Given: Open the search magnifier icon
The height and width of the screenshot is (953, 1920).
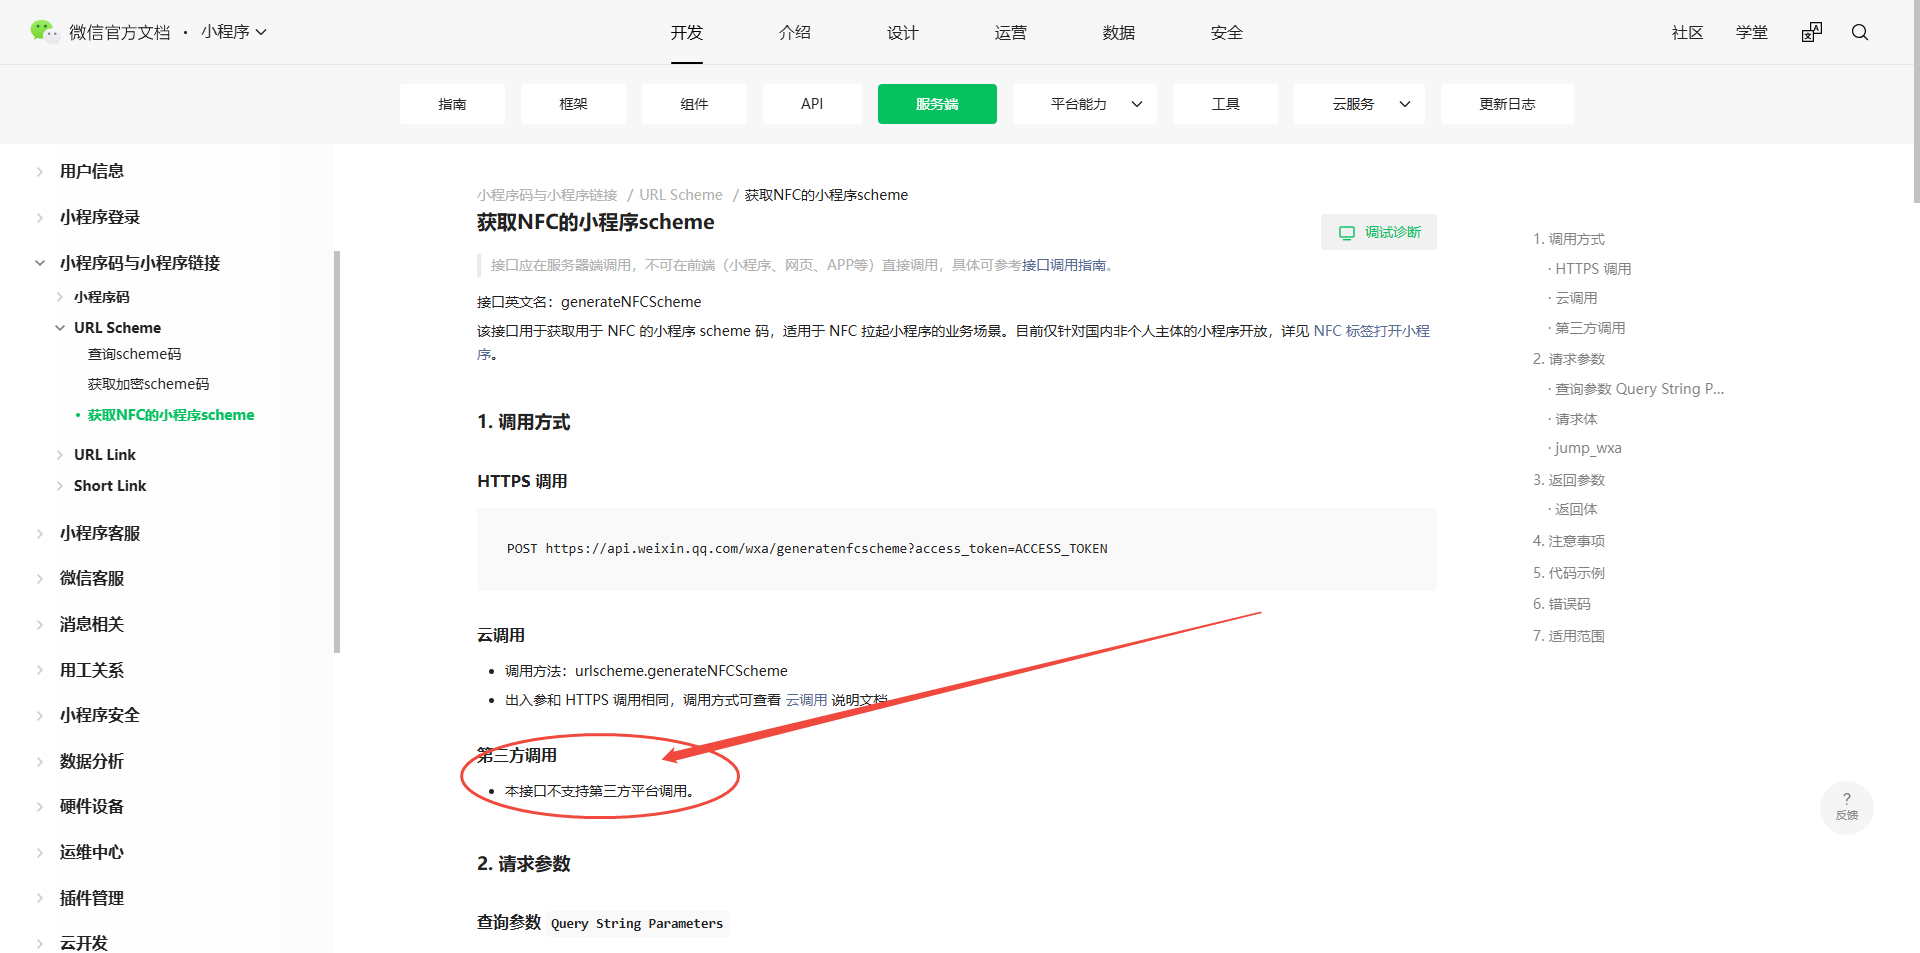Looking at the screenshot, I should click(x=1860, y=32).
